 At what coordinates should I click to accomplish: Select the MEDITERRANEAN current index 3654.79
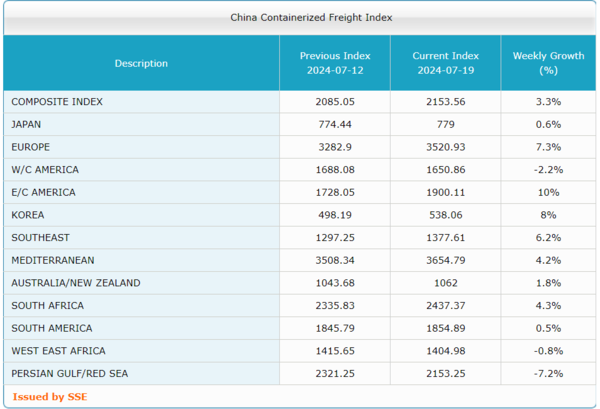pyautogui.click(x=445, y=260)
